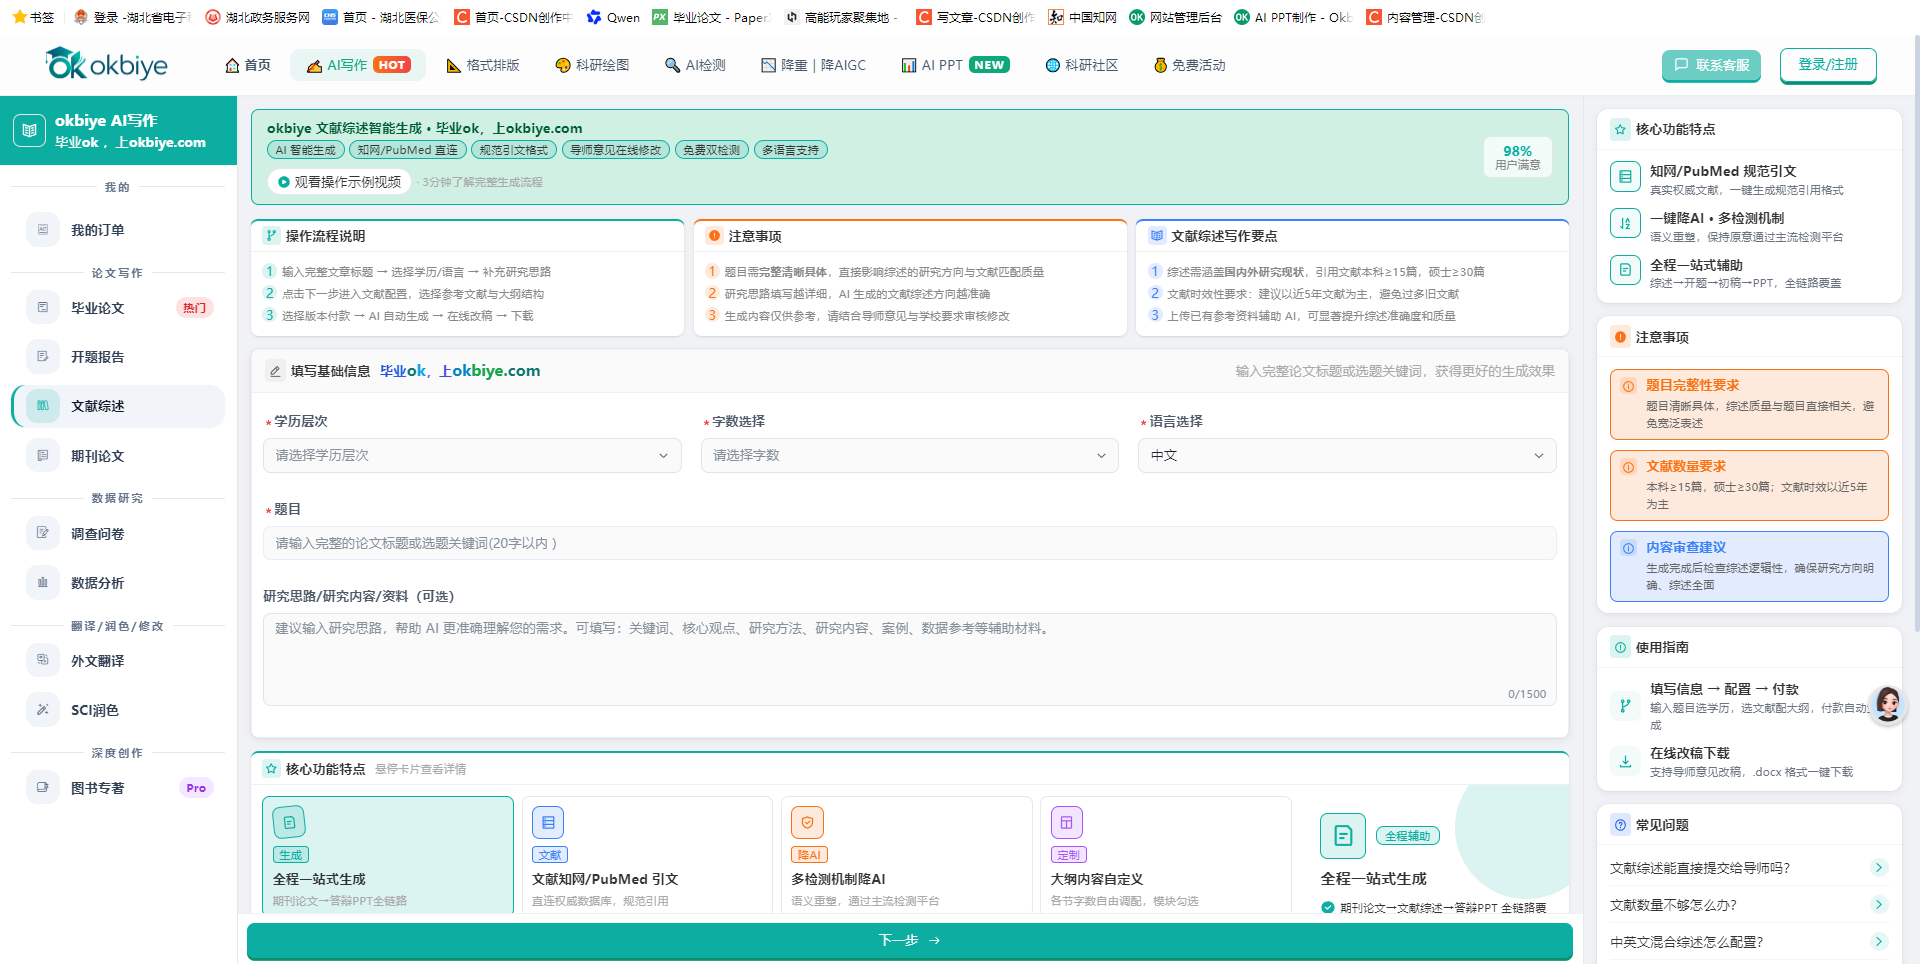Open the 我的订单 sidebar icon

point(42,230)
